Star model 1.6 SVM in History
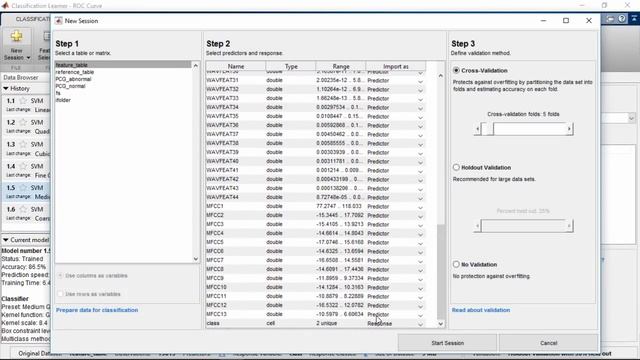The width and height of the screenshot is (640, 360). coord(23,209)
